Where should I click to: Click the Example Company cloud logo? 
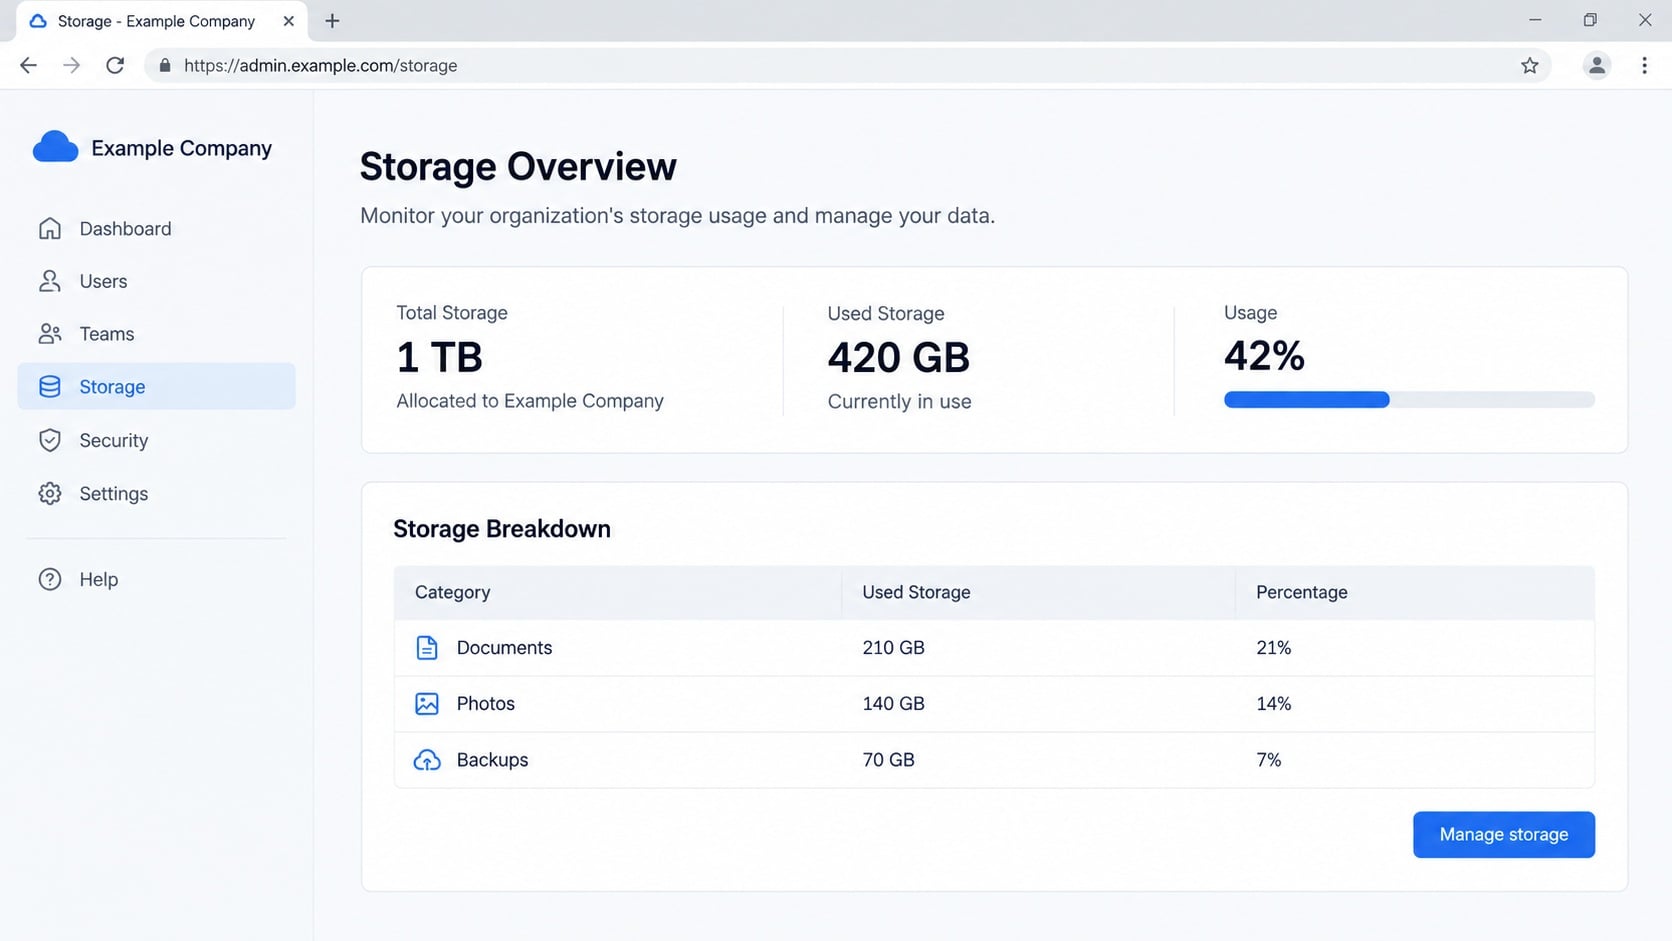(x=55, y=147)
